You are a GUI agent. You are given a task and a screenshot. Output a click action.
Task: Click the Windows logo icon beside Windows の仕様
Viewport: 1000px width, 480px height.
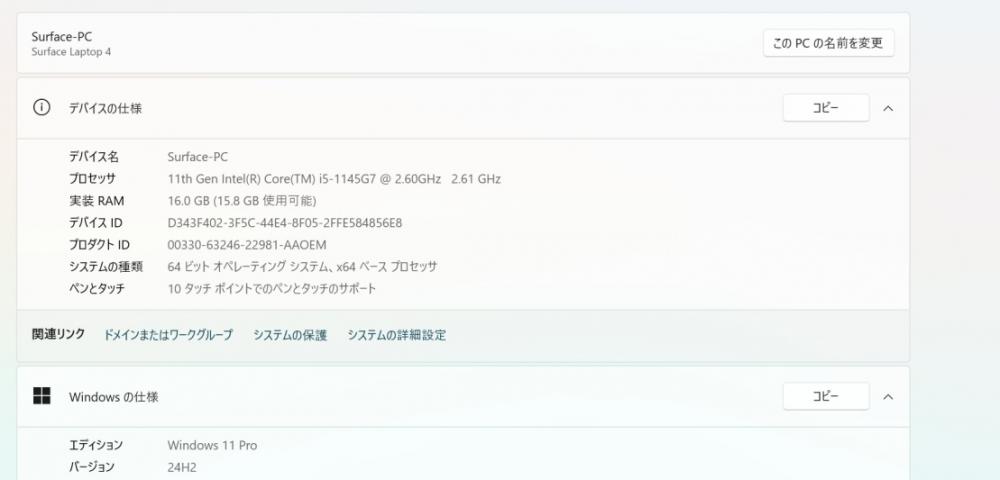click(41, 396)
